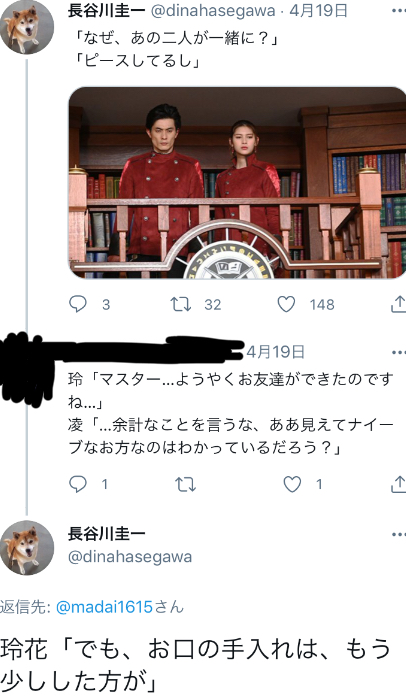406x698 pixels.
Task: Click reply icon on first tweet
Action: tap(78, 304)
